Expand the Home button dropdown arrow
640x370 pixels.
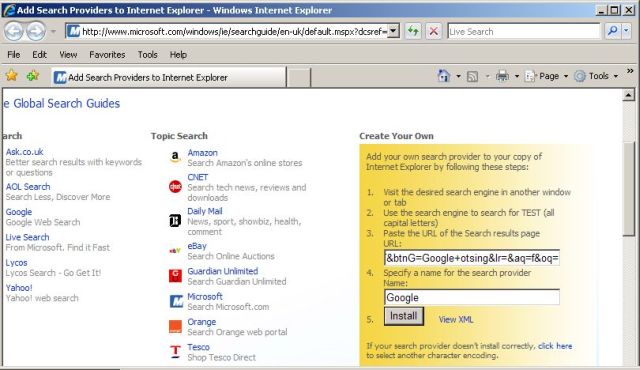tap(458, 76)
